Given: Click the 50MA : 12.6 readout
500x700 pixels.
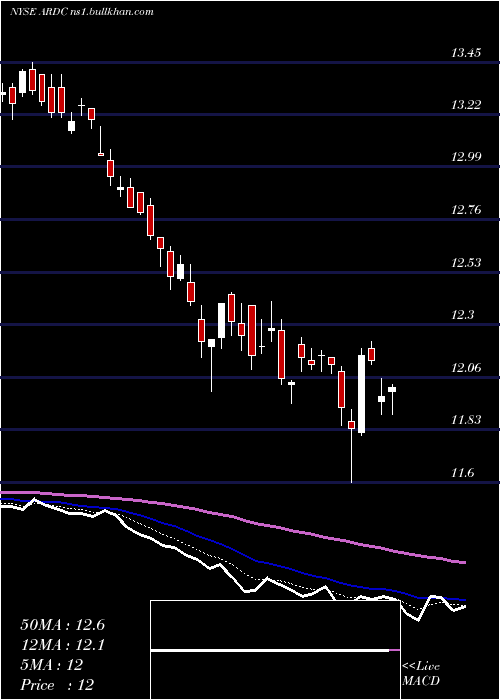Looking at the screenshot, I should click(x=62, y=625).
